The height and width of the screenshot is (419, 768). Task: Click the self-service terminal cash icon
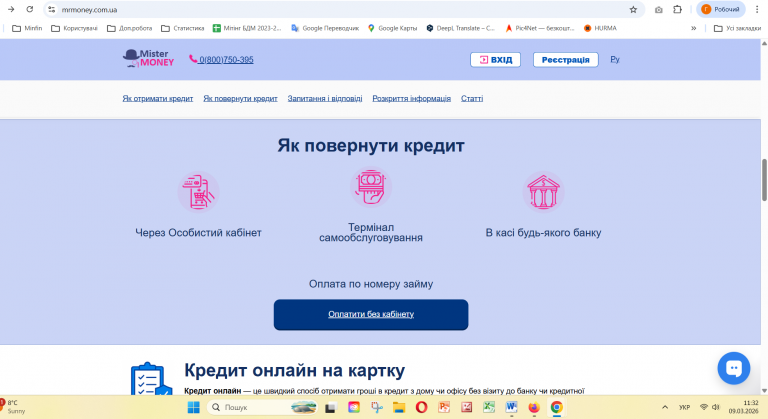[x=371, y=187]
